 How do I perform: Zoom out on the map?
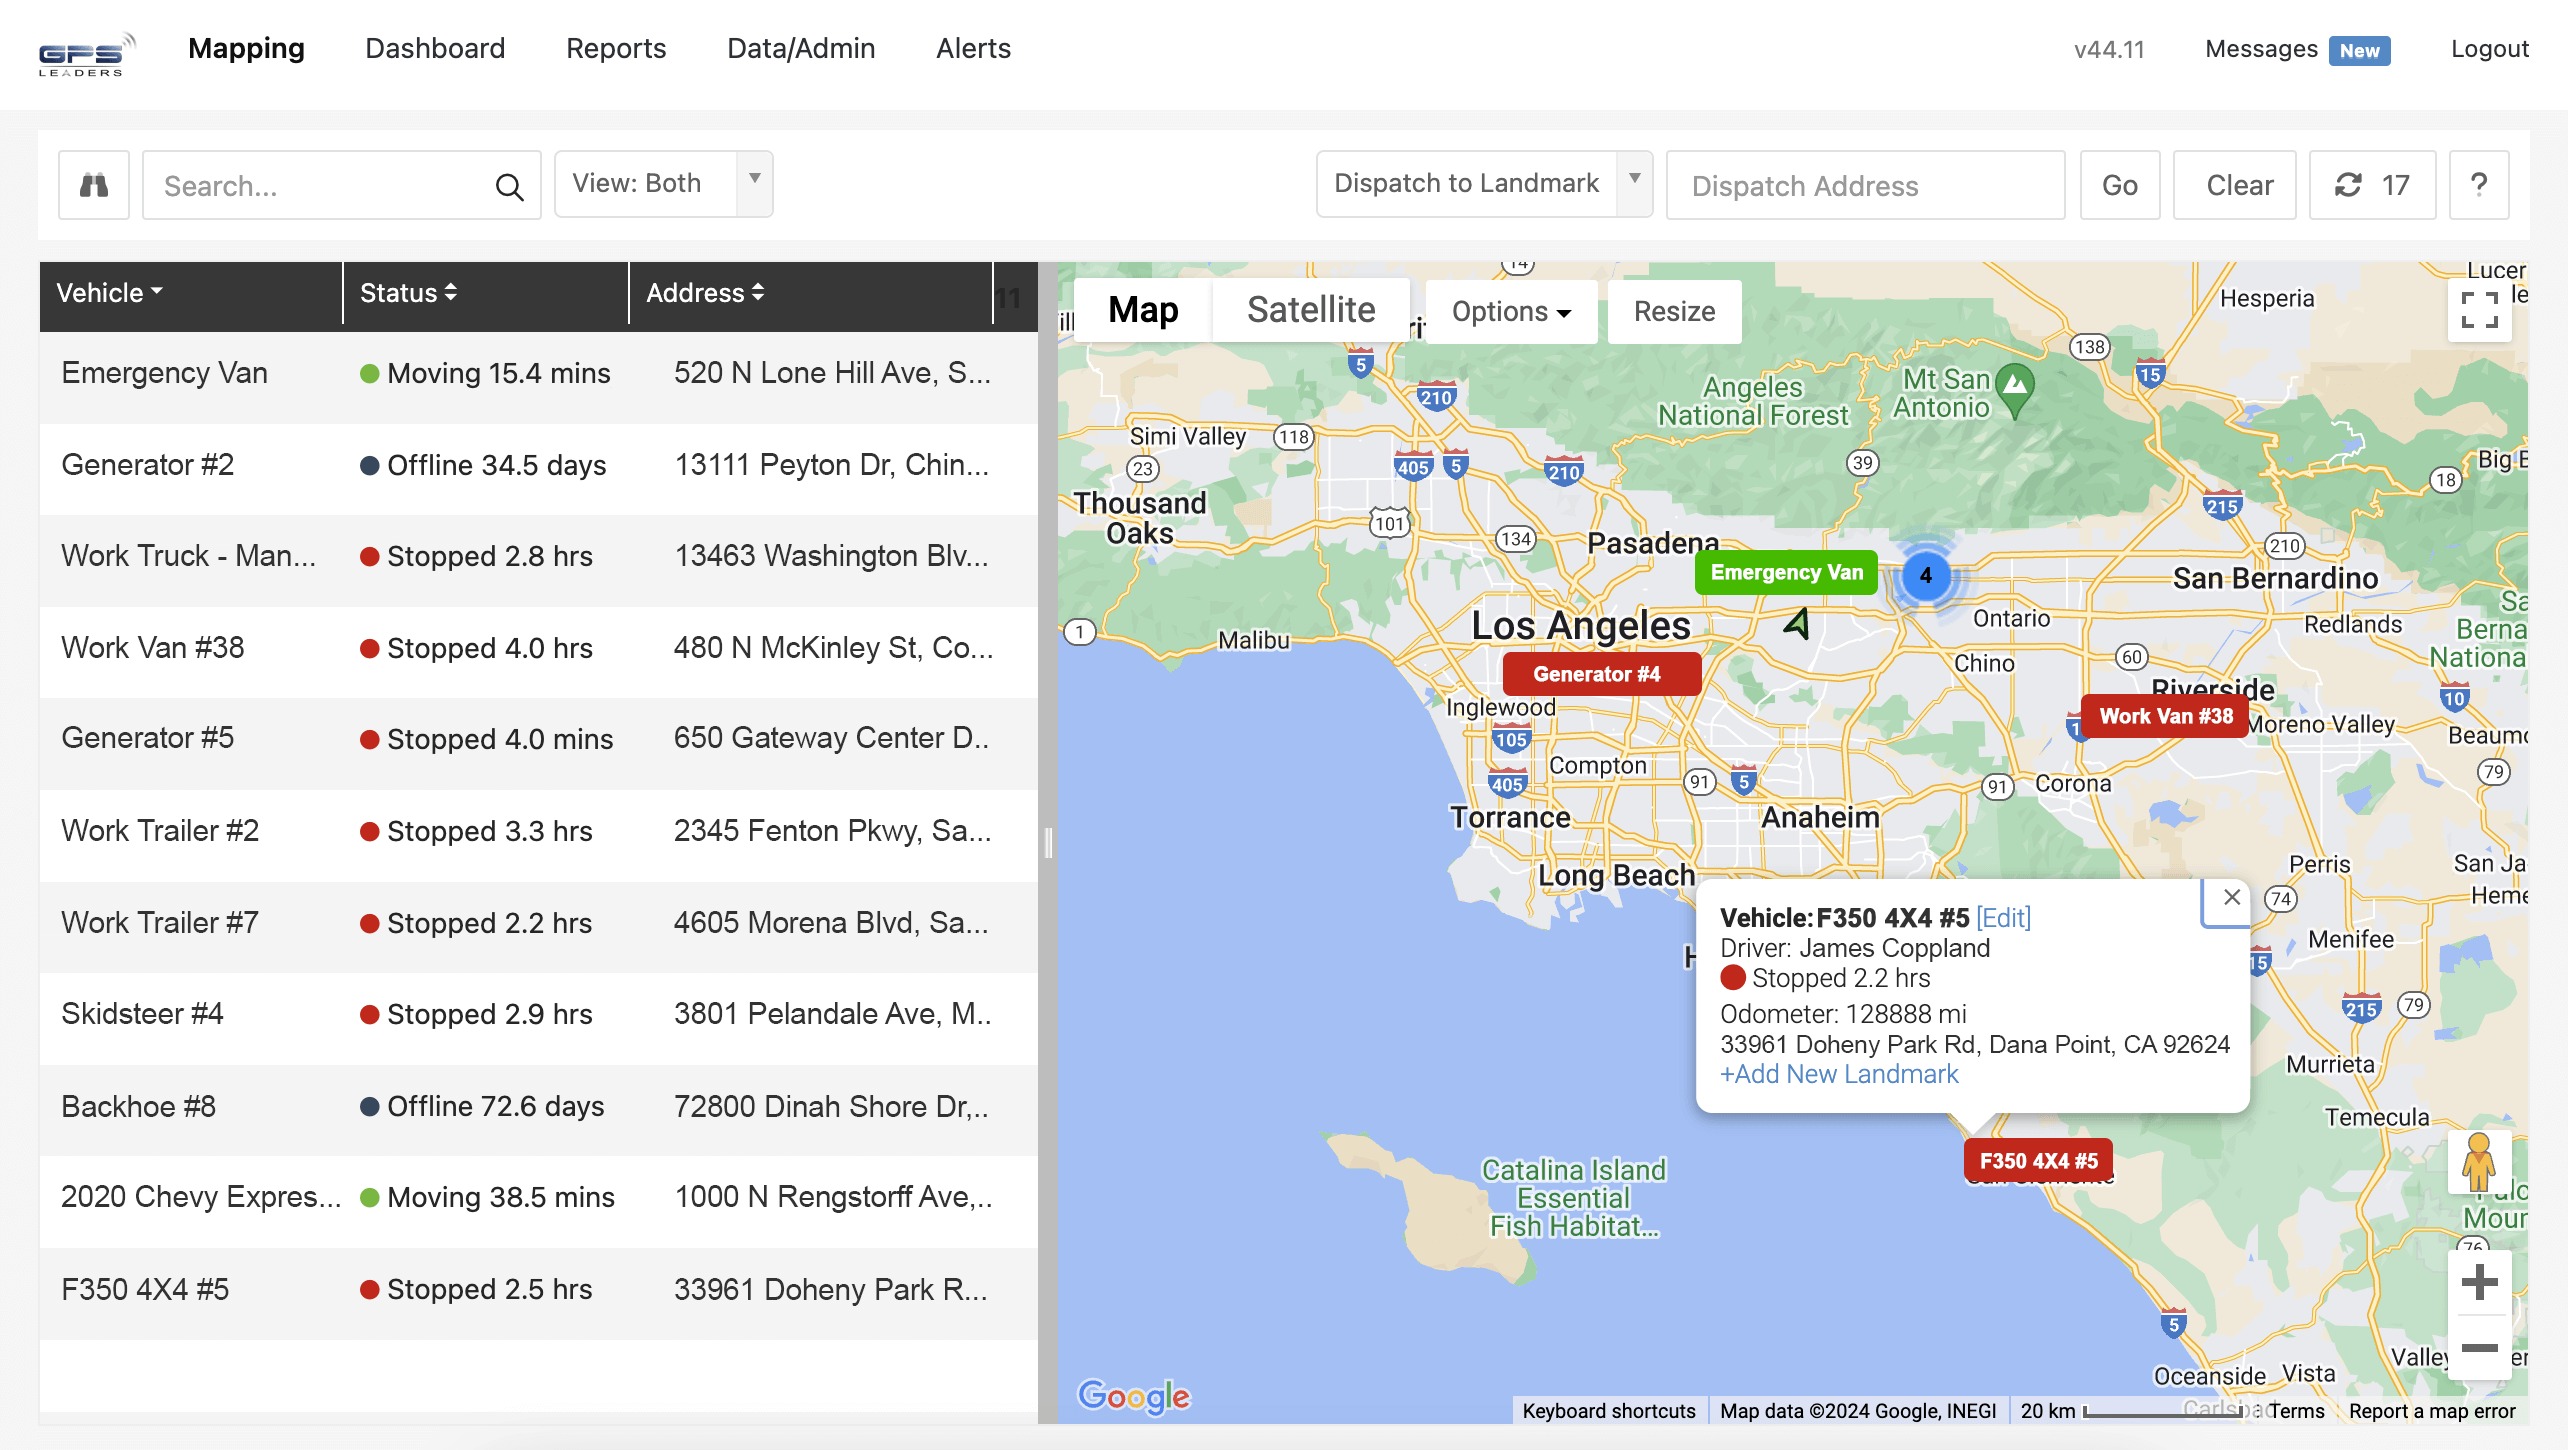tap(2479, 1348)
